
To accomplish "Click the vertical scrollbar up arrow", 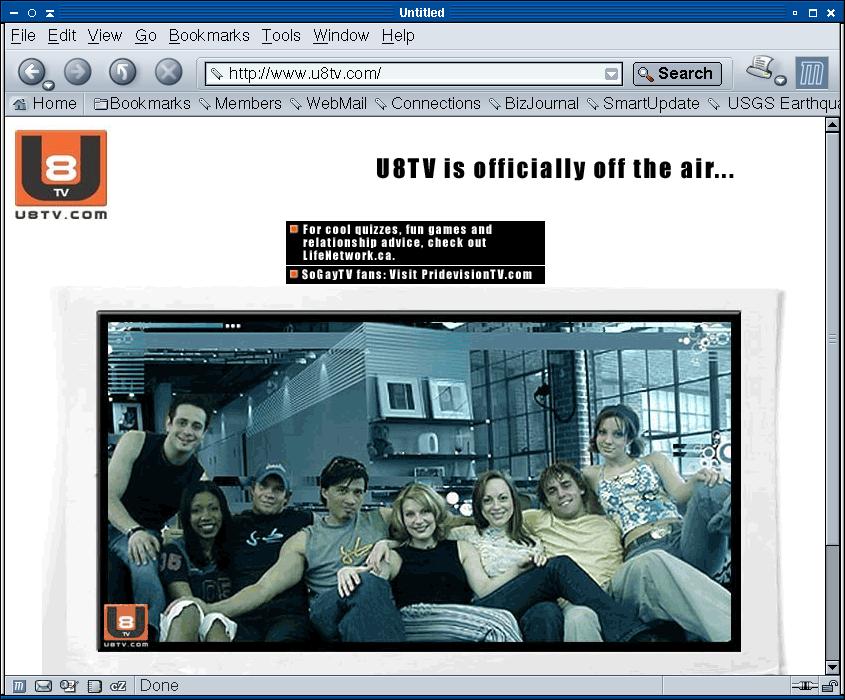I will pyautogui.click(x=832, y=126).
